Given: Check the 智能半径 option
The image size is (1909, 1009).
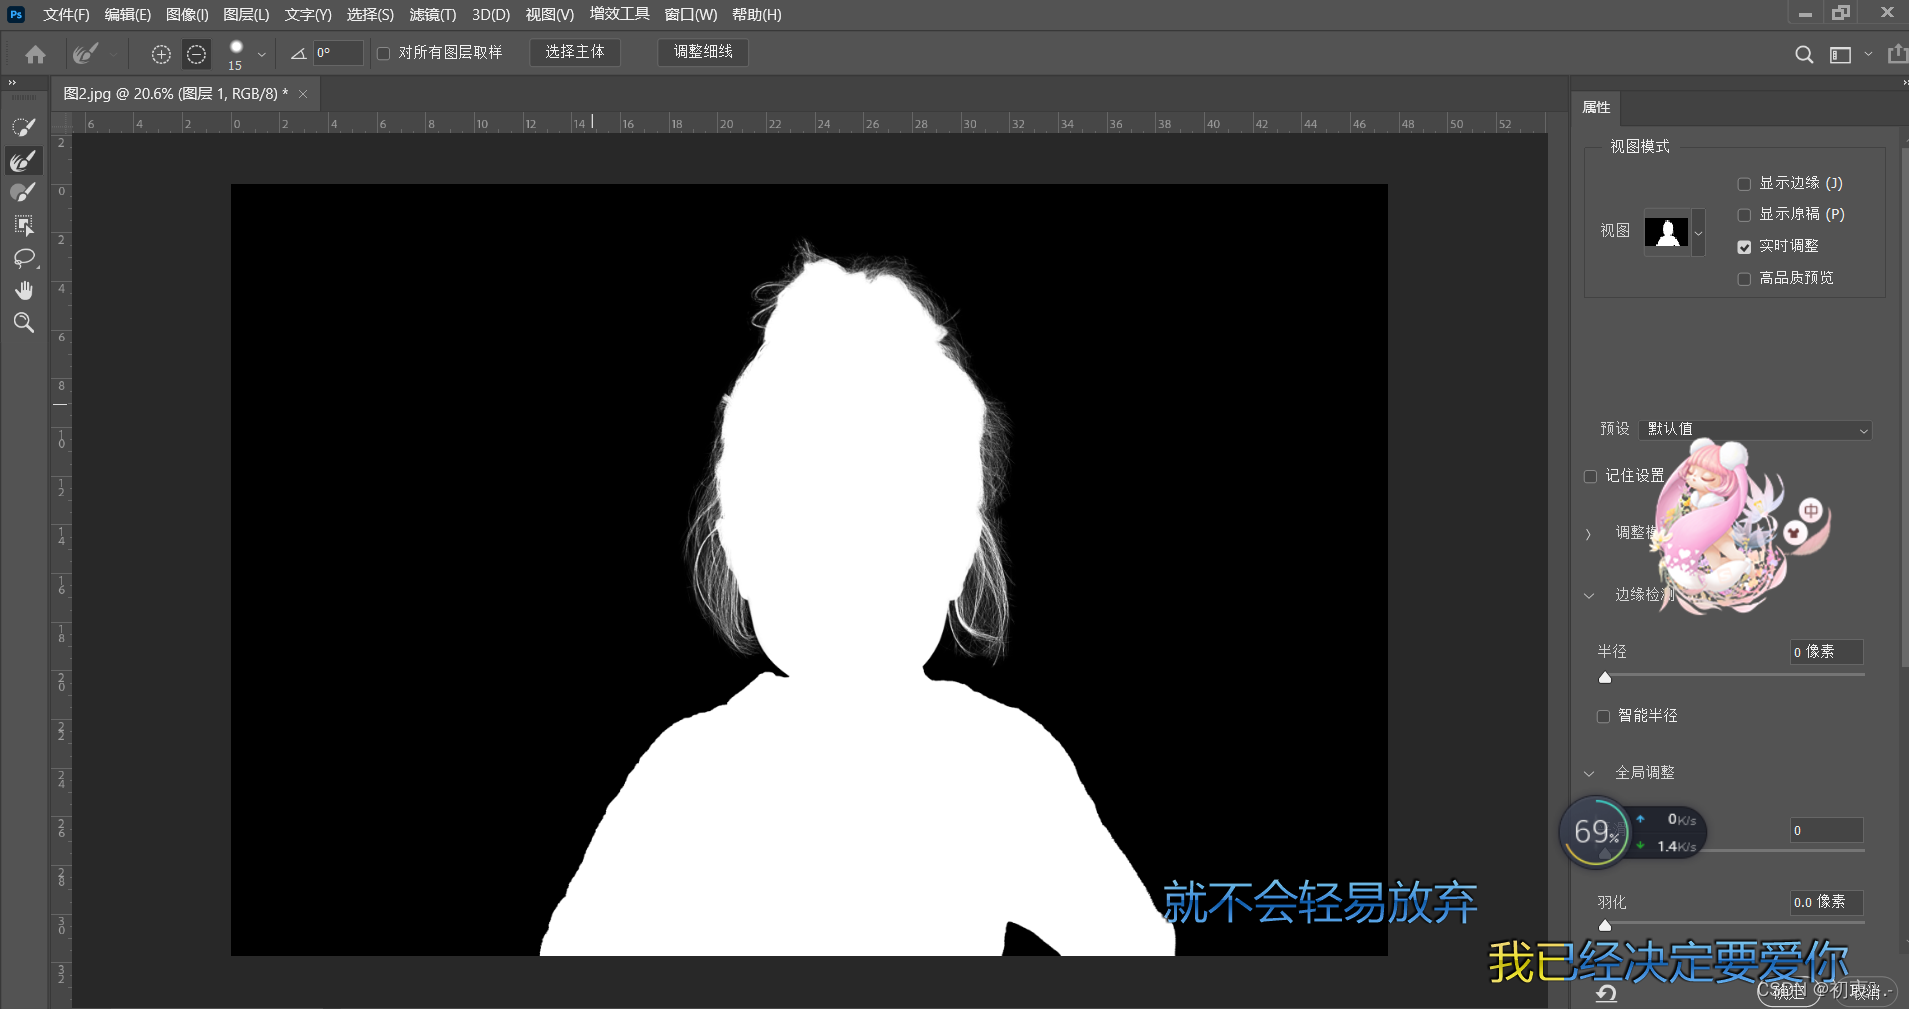Looking at the screenshot, I should click(1605, 716).
